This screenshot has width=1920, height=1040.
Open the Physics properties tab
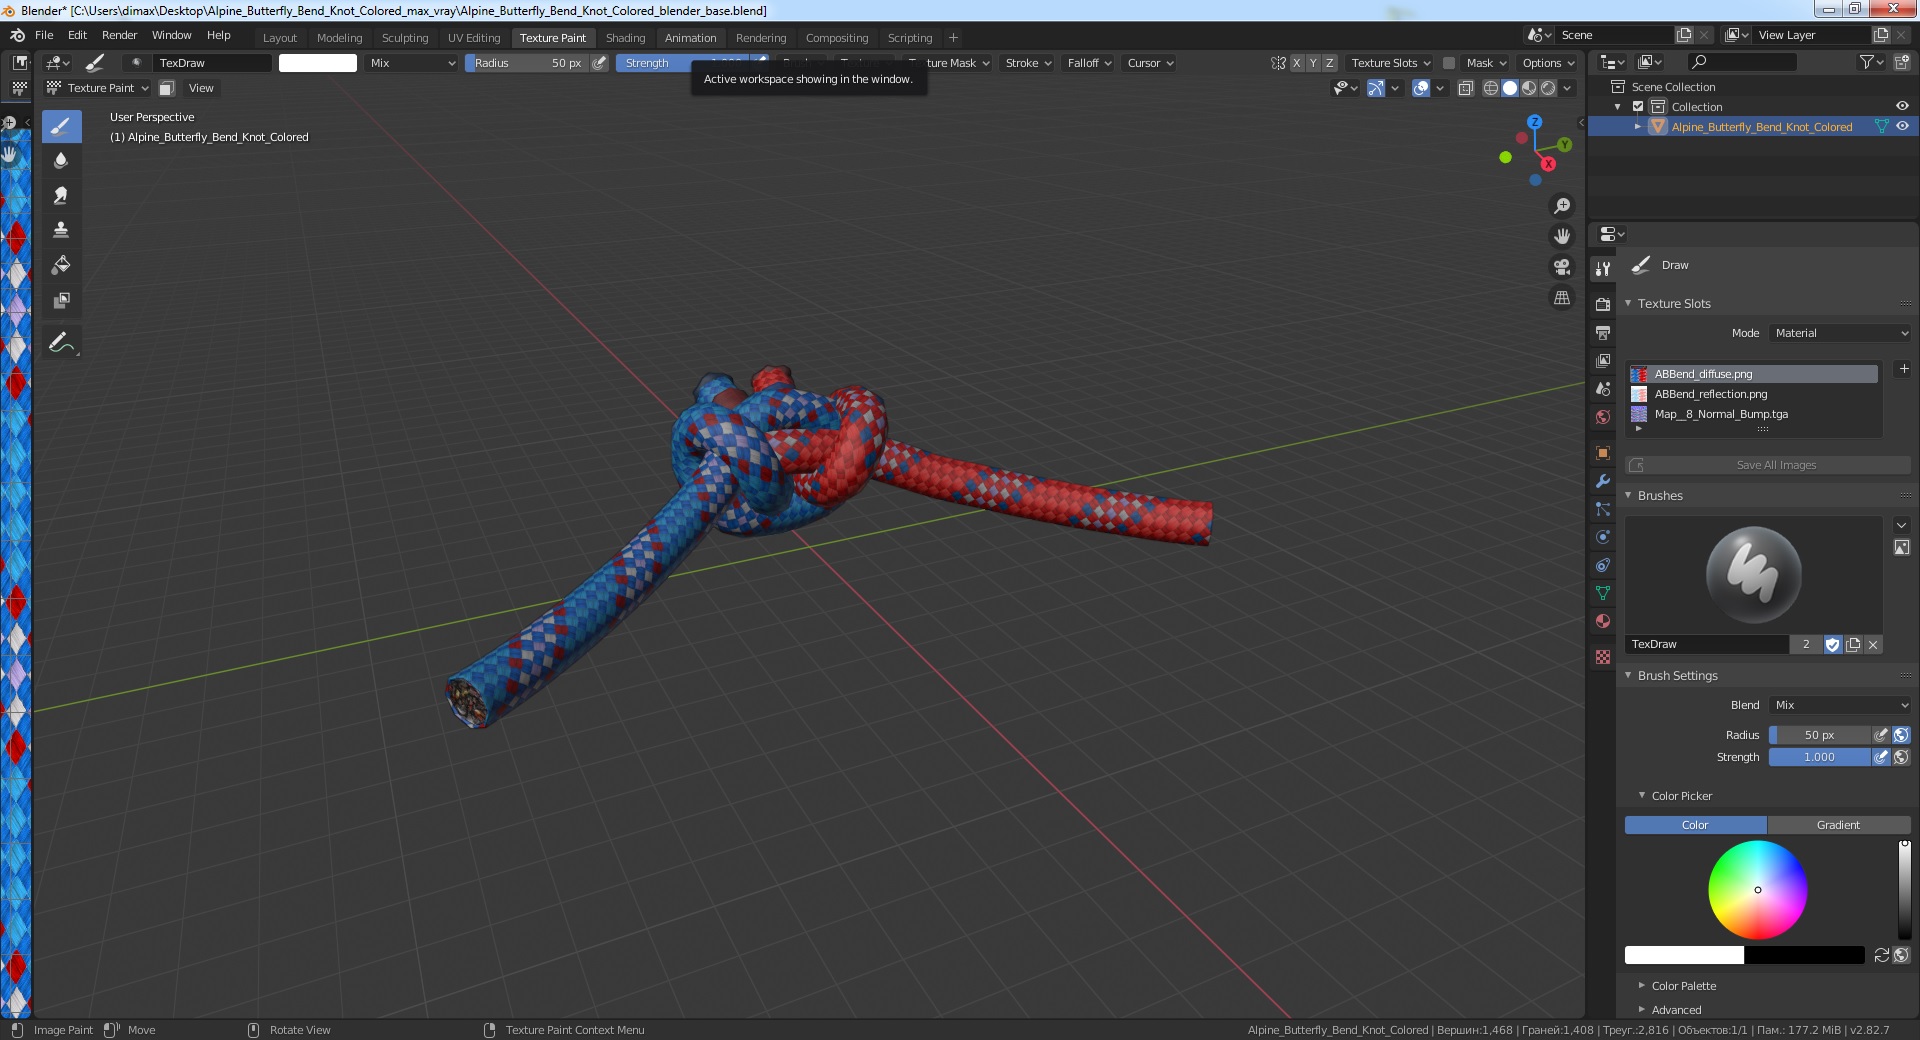[1603, 537]
